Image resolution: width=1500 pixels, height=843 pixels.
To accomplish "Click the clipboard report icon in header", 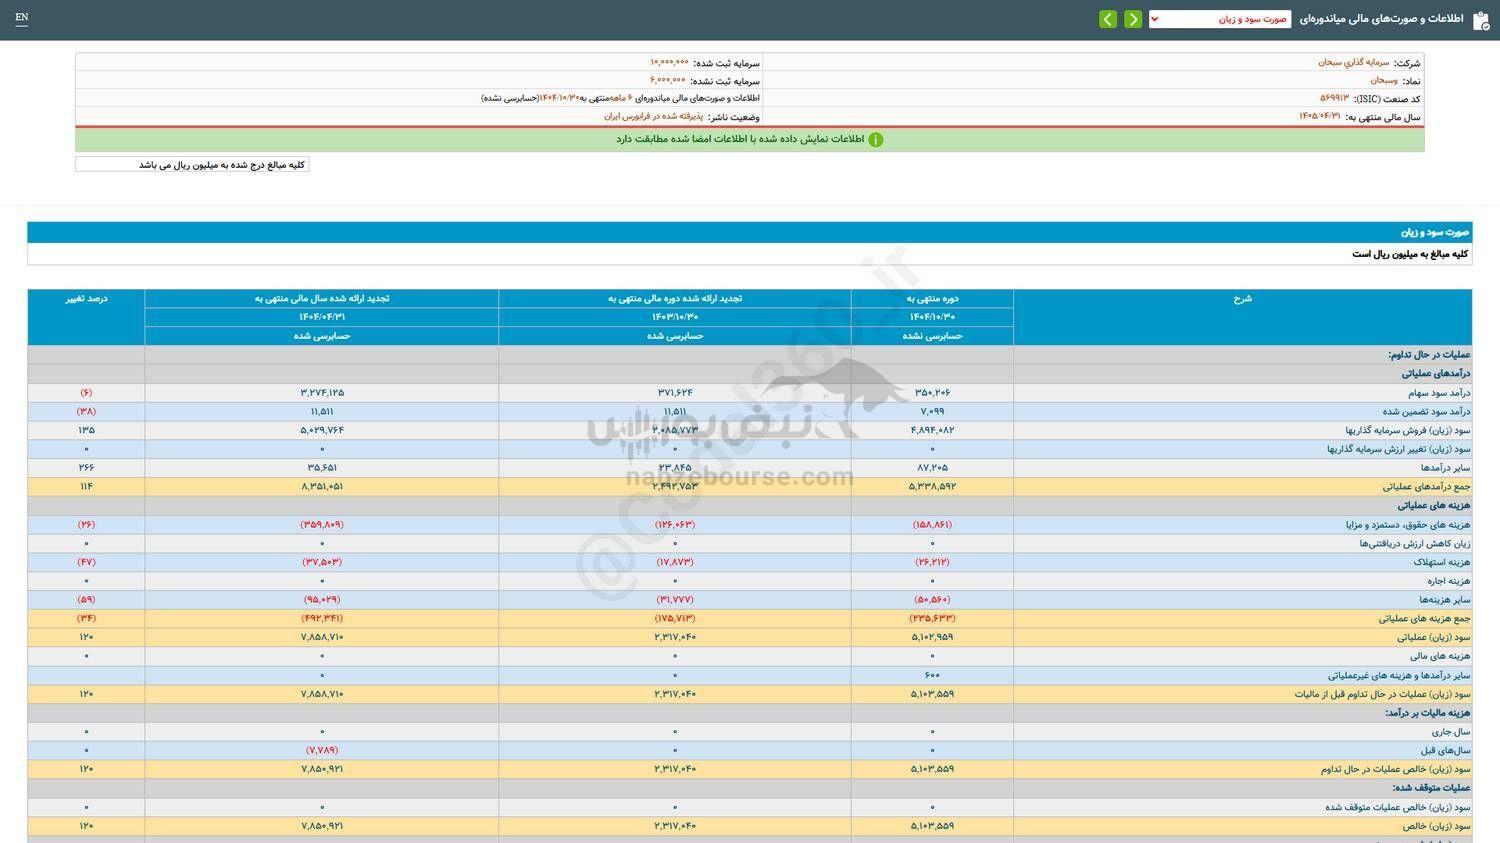I will coord(1481,20).
